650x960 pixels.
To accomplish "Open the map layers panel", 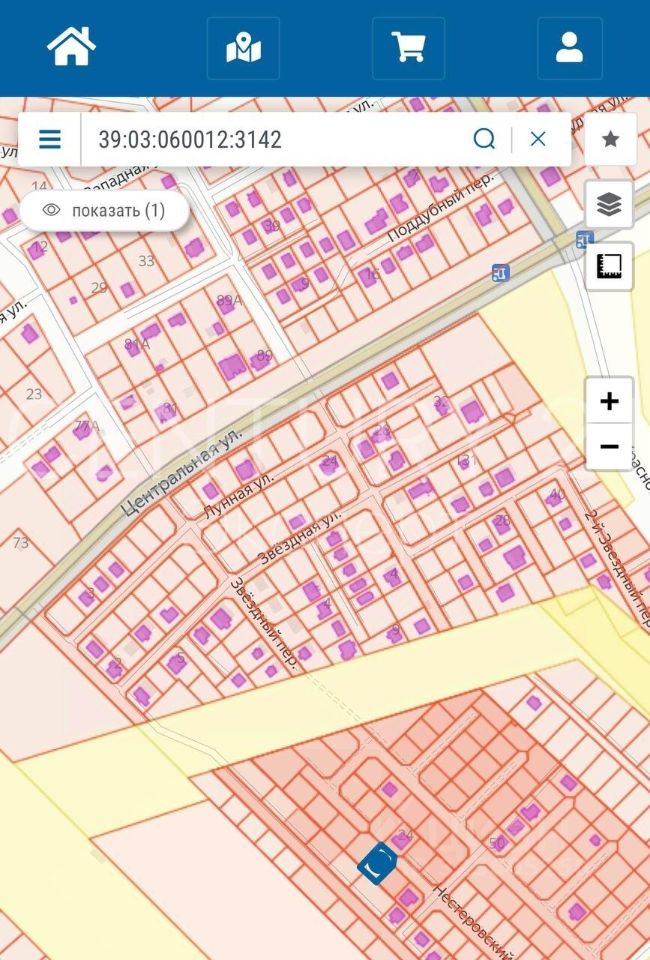I will coord(609,205).
